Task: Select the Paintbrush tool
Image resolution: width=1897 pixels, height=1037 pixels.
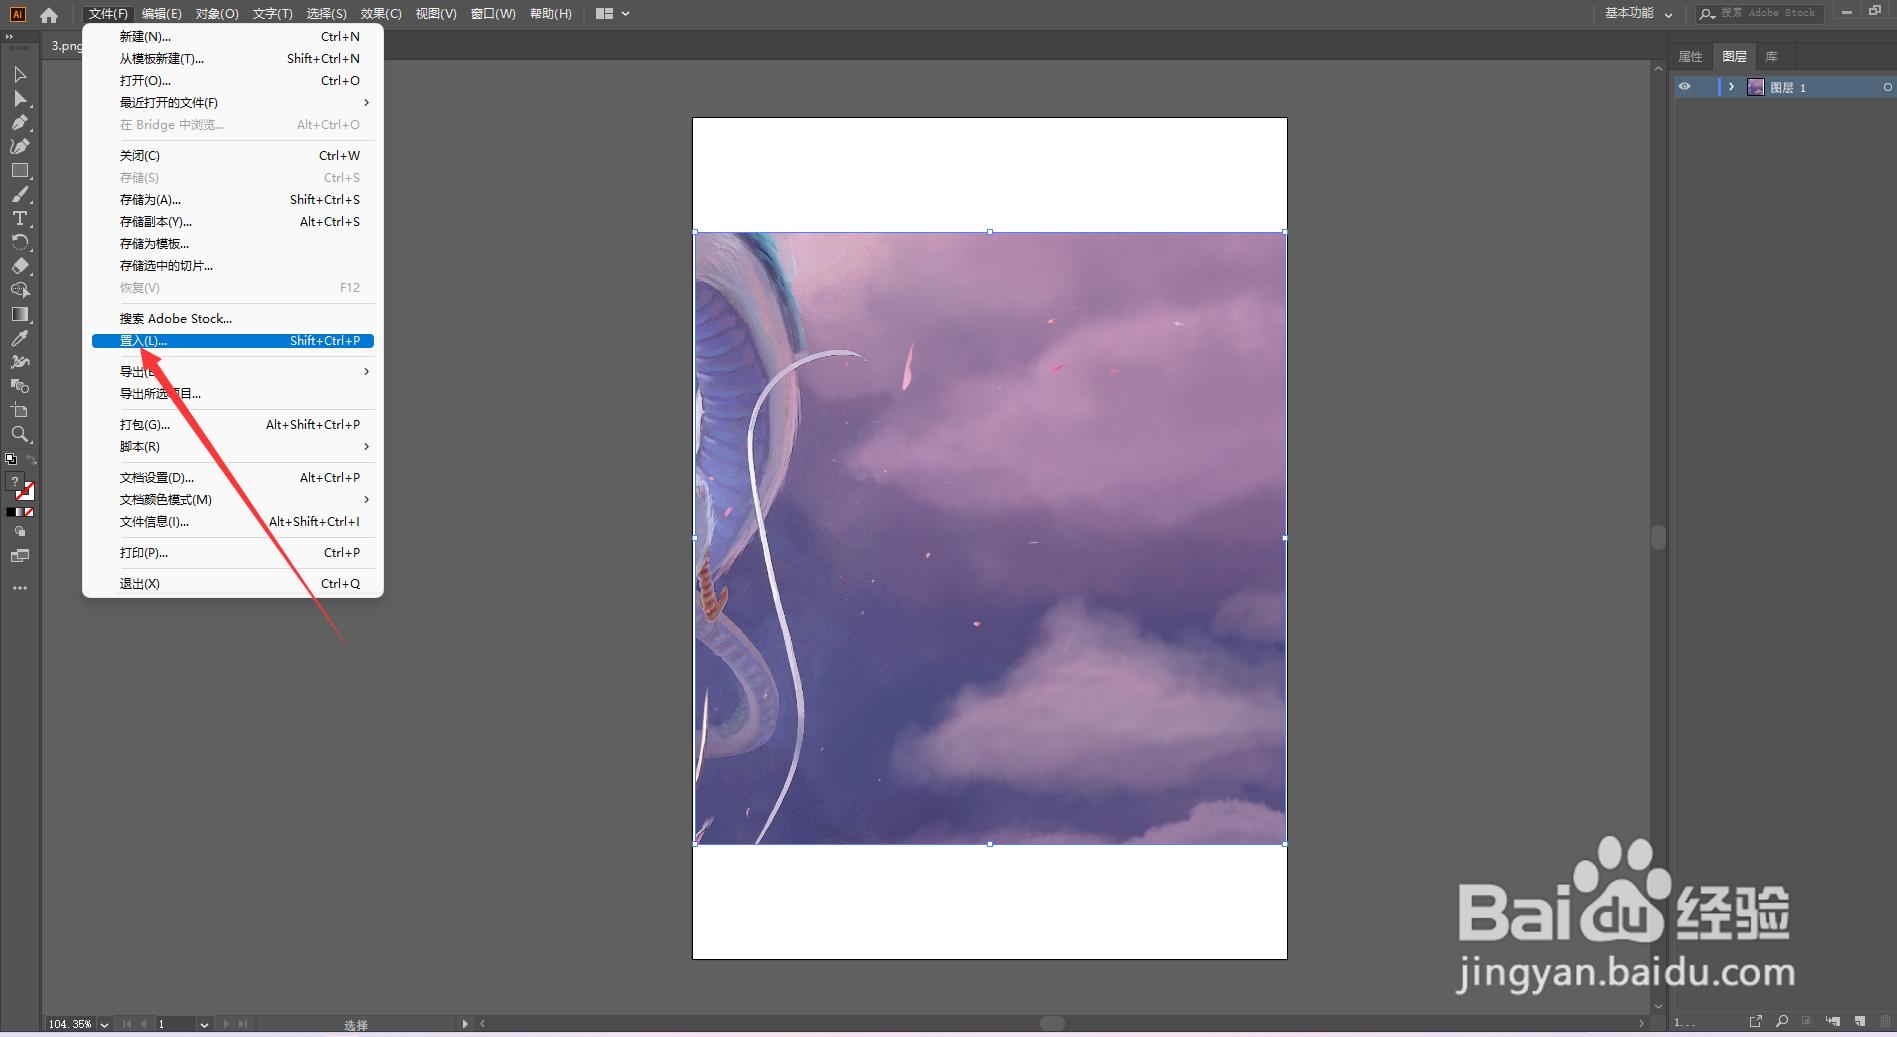Action: tap(20, 195)
